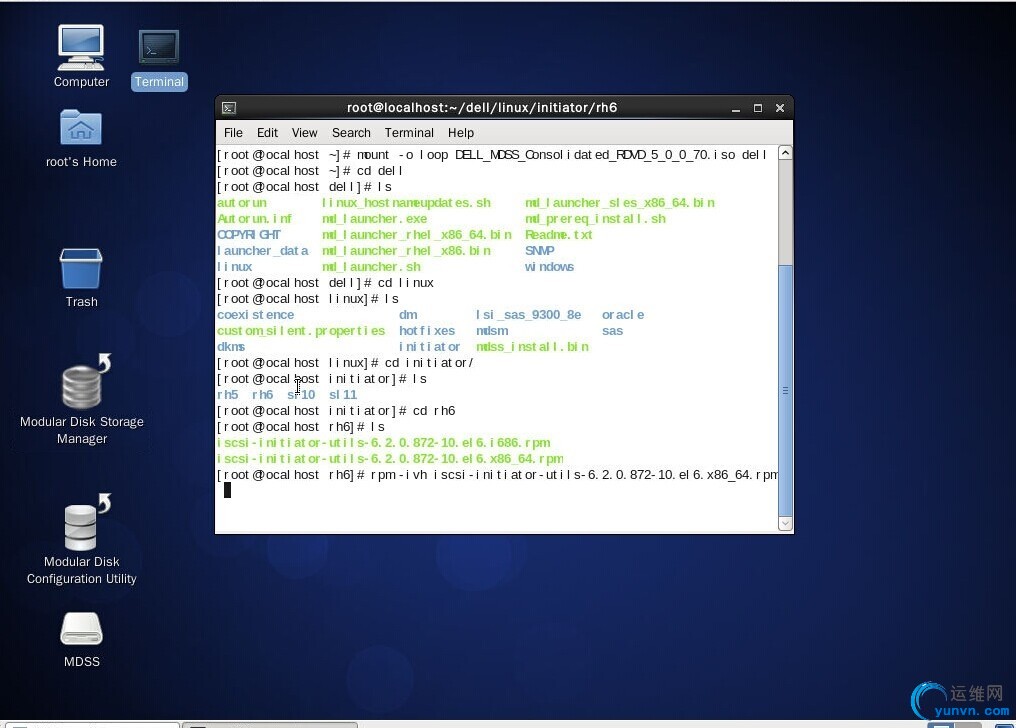The image size is (1016, 728).
Task: Open the File menu in terminal
Action: tap(233, 133)
